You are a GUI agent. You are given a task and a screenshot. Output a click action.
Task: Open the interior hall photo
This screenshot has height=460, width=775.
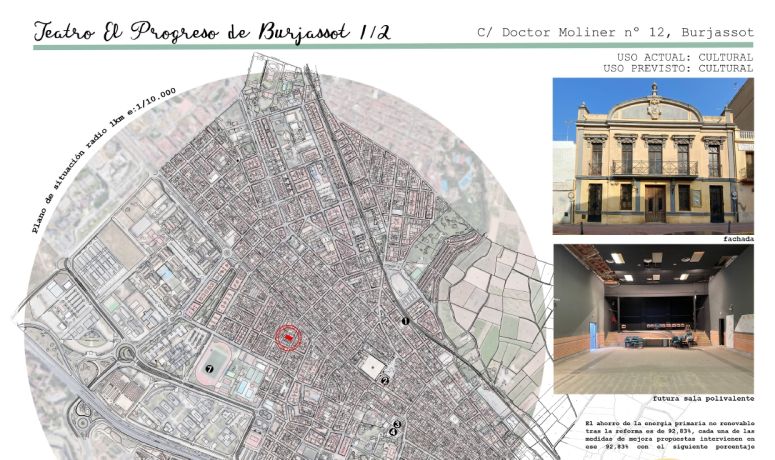(x=653, y=319)
